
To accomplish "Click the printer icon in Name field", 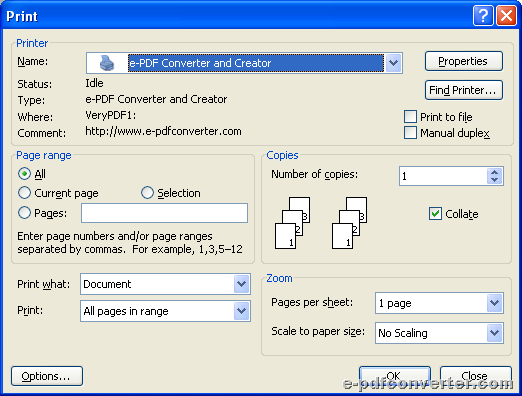I will click(x=107, y=63).
